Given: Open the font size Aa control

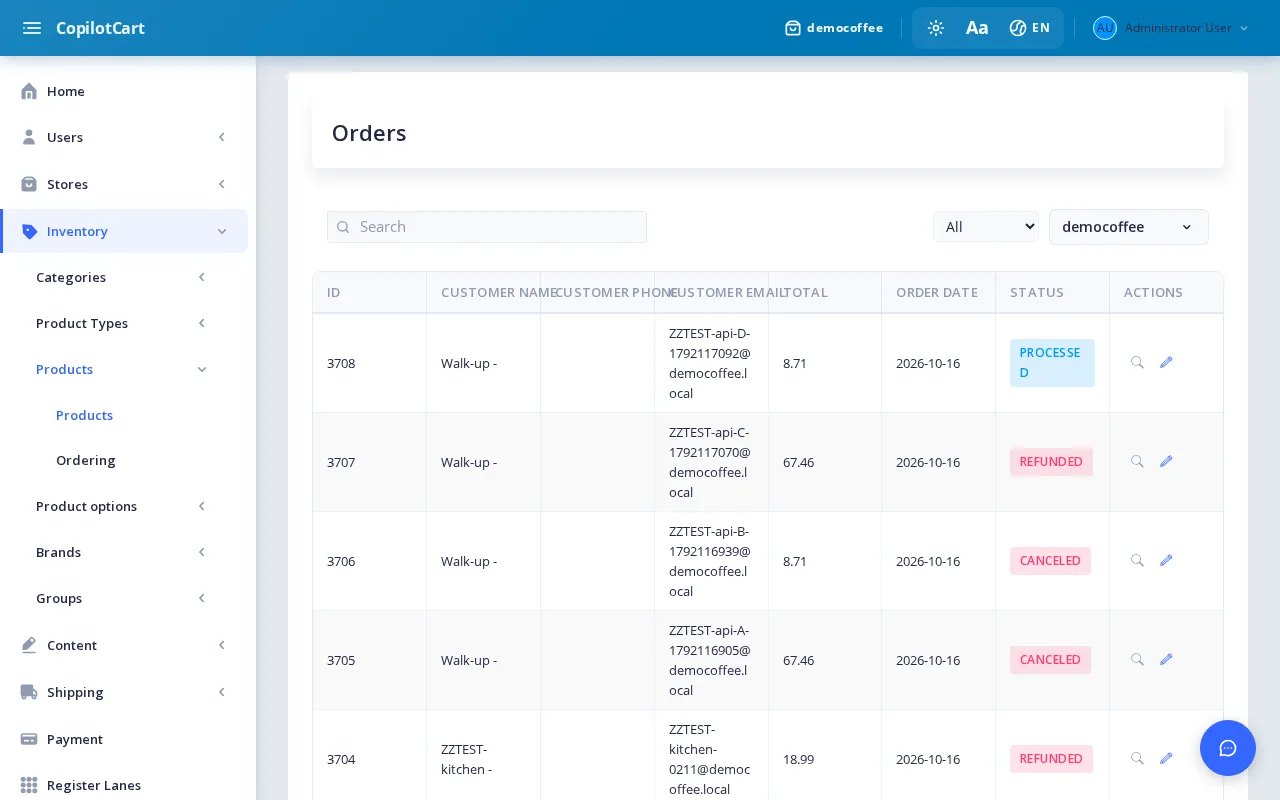Looking at the screenshot, I should click(977, 28).
